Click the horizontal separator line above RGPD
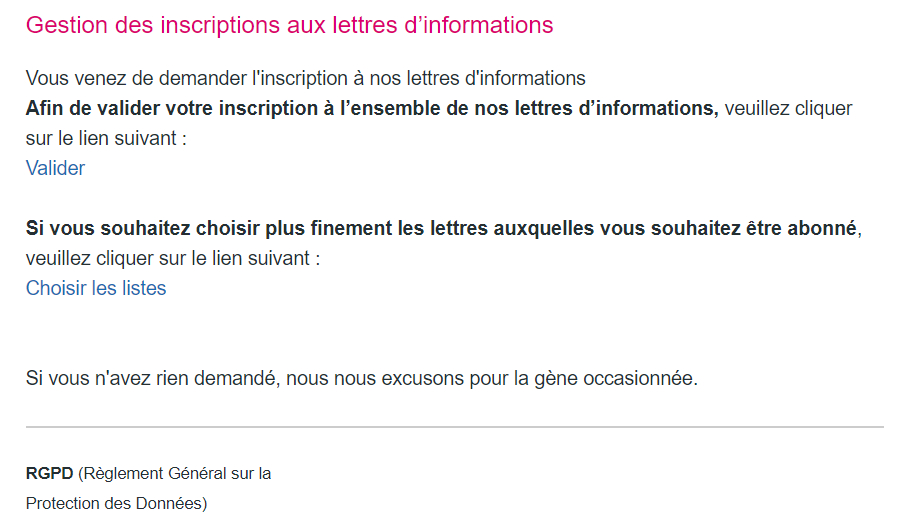 (x=455, y=427)
